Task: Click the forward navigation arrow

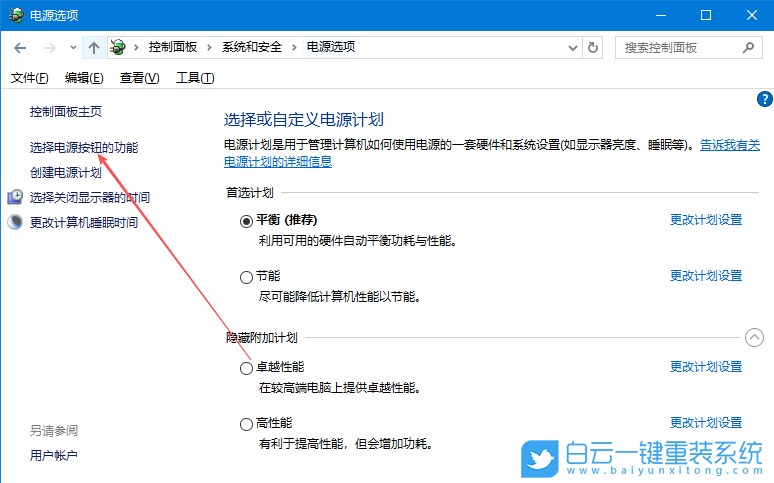Action: click(x=49, y=48)
